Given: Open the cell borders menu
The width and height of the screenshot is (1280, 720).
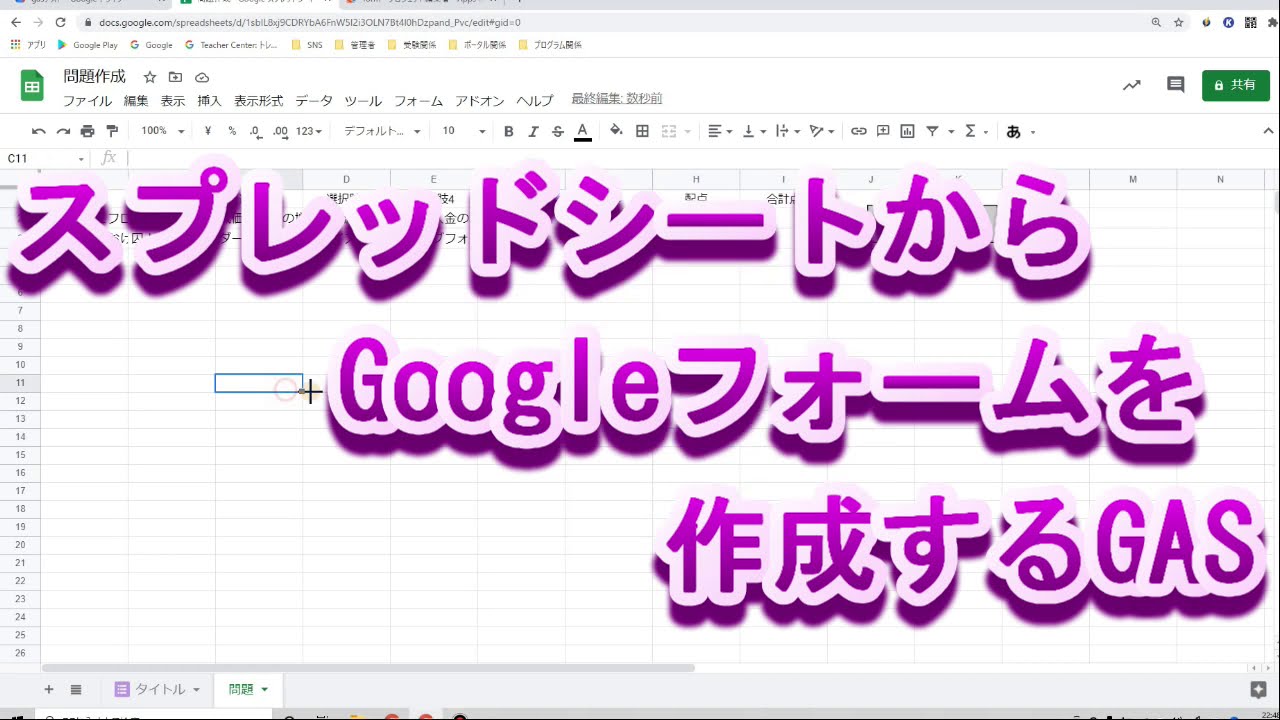Looking at the screenshot, I should coord(642,131).
